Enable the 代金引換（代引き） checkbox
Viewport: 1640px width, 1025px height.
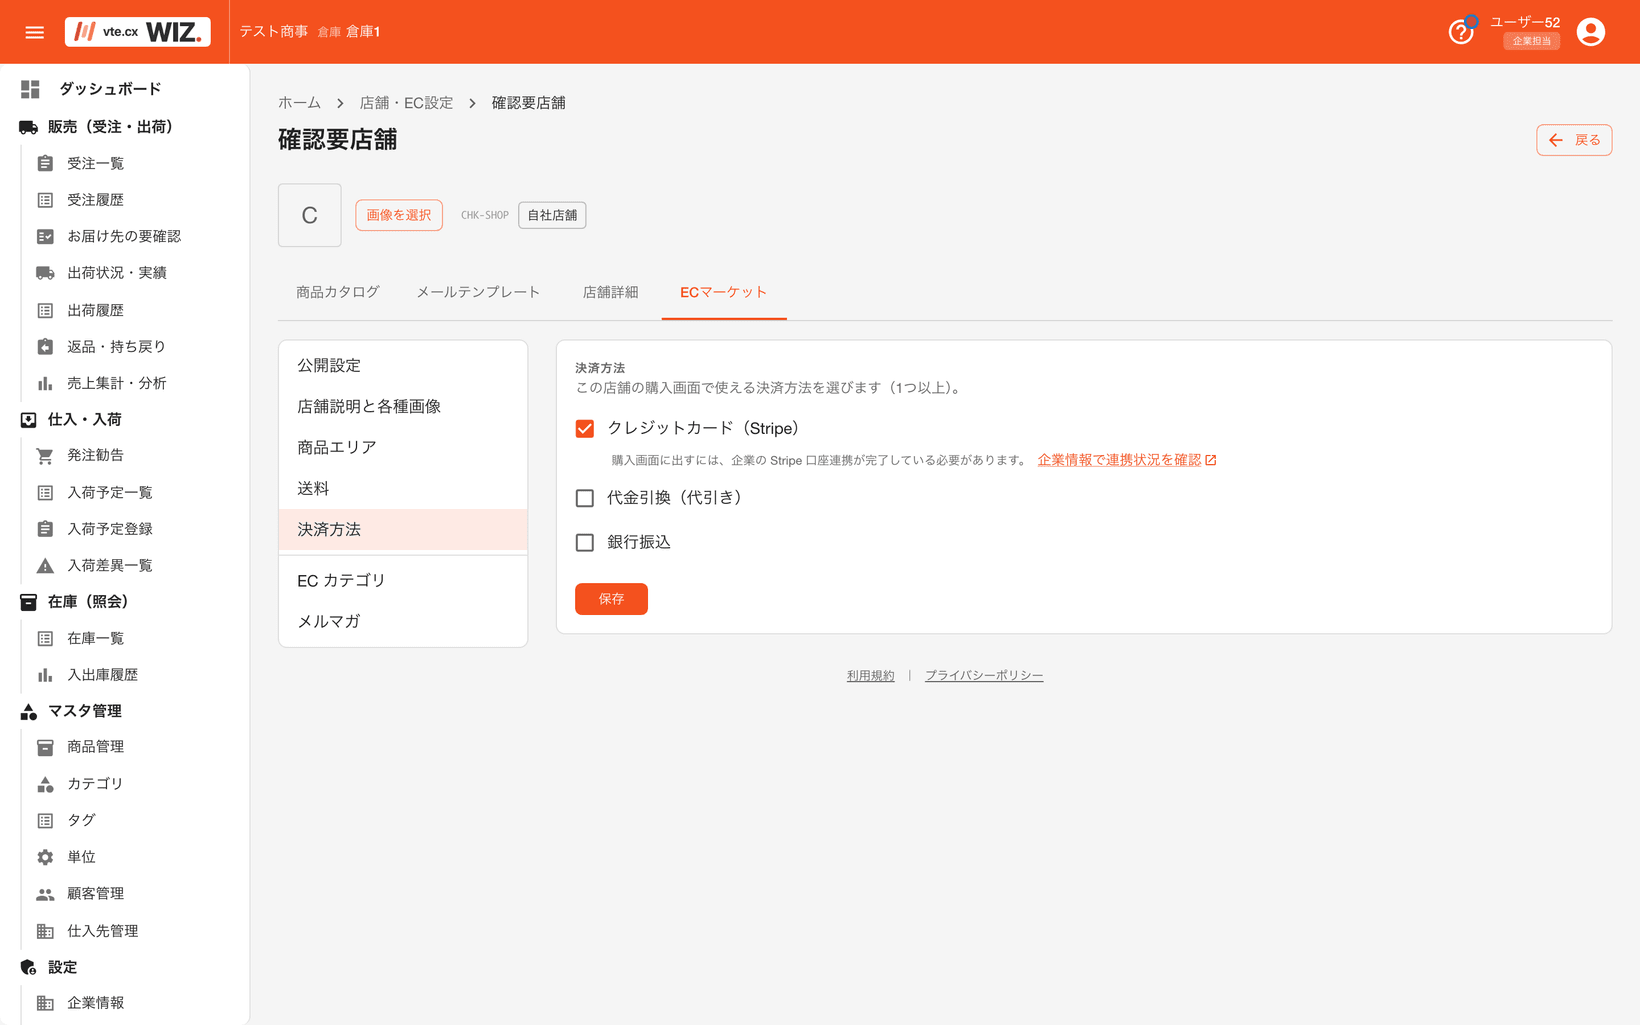pyautogui.click(x=585, y=498)
